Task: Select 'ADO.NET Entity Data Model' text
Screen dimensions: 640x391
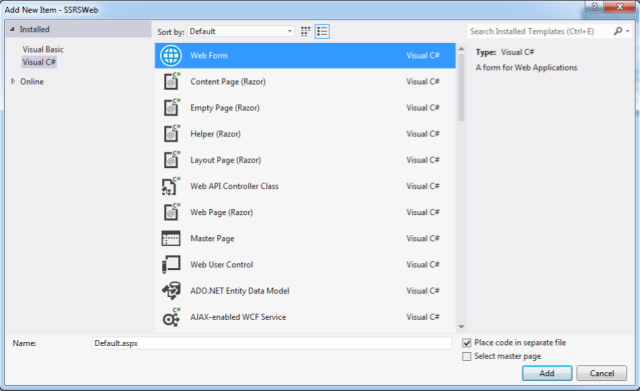Action: tap(240, 291)
